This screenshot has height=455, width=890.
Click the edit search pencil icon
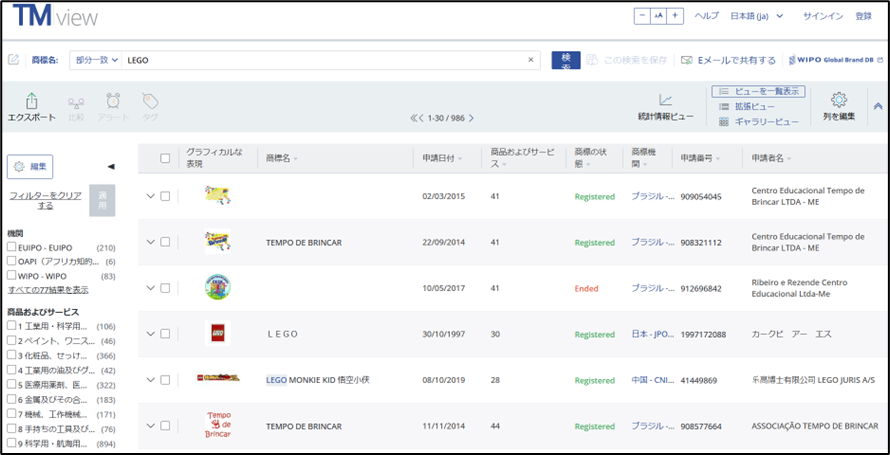pos(14,60)
